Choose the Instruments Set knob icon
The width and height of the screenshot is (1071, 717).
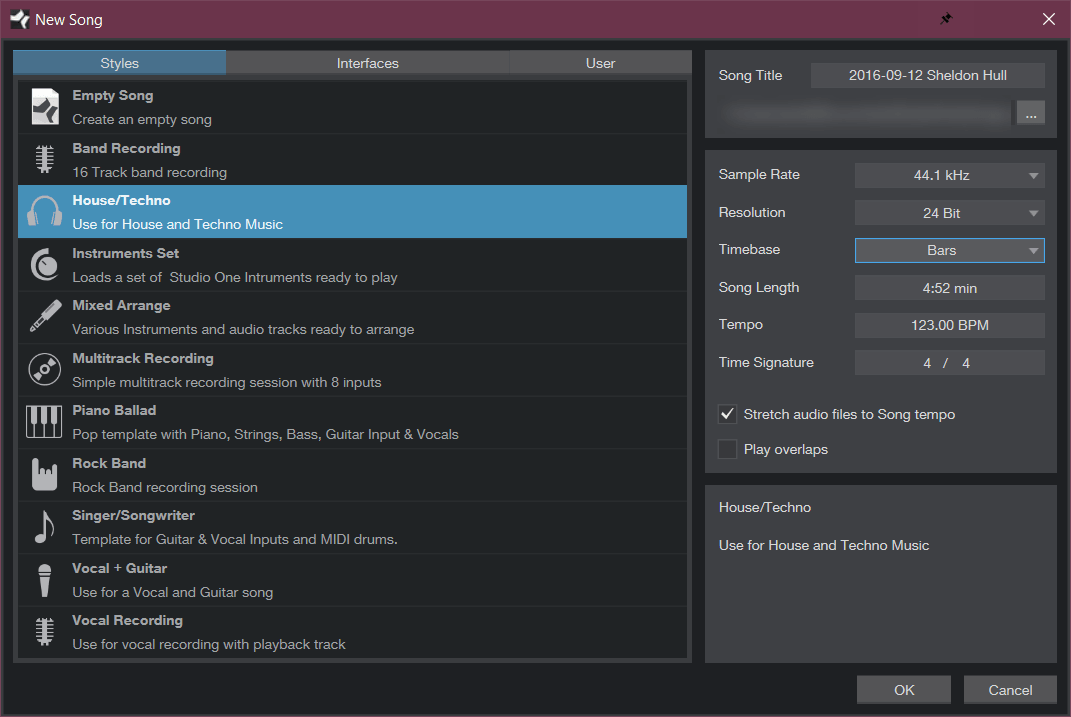44,265
